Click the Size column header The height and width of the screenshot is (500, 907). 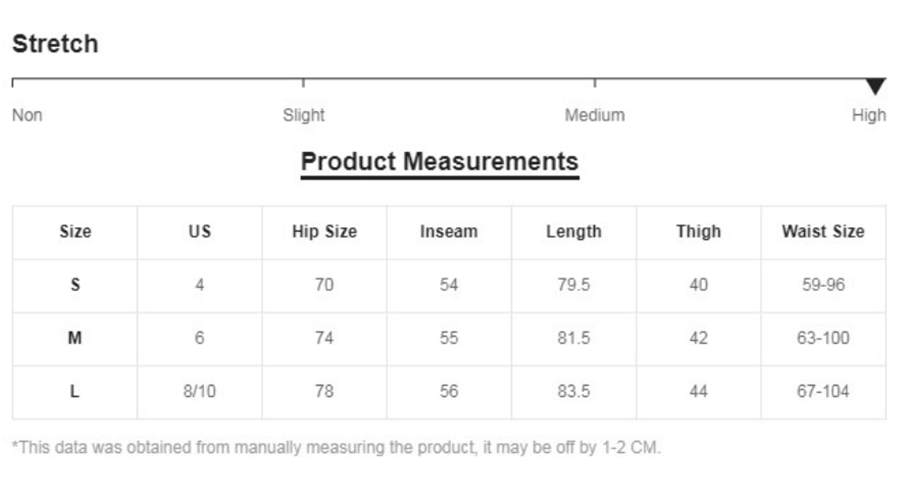click(75, 231)
